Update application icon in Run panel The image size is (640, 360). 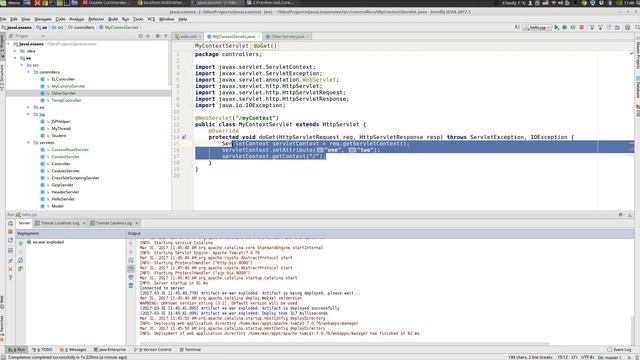[x=10, y=240]
